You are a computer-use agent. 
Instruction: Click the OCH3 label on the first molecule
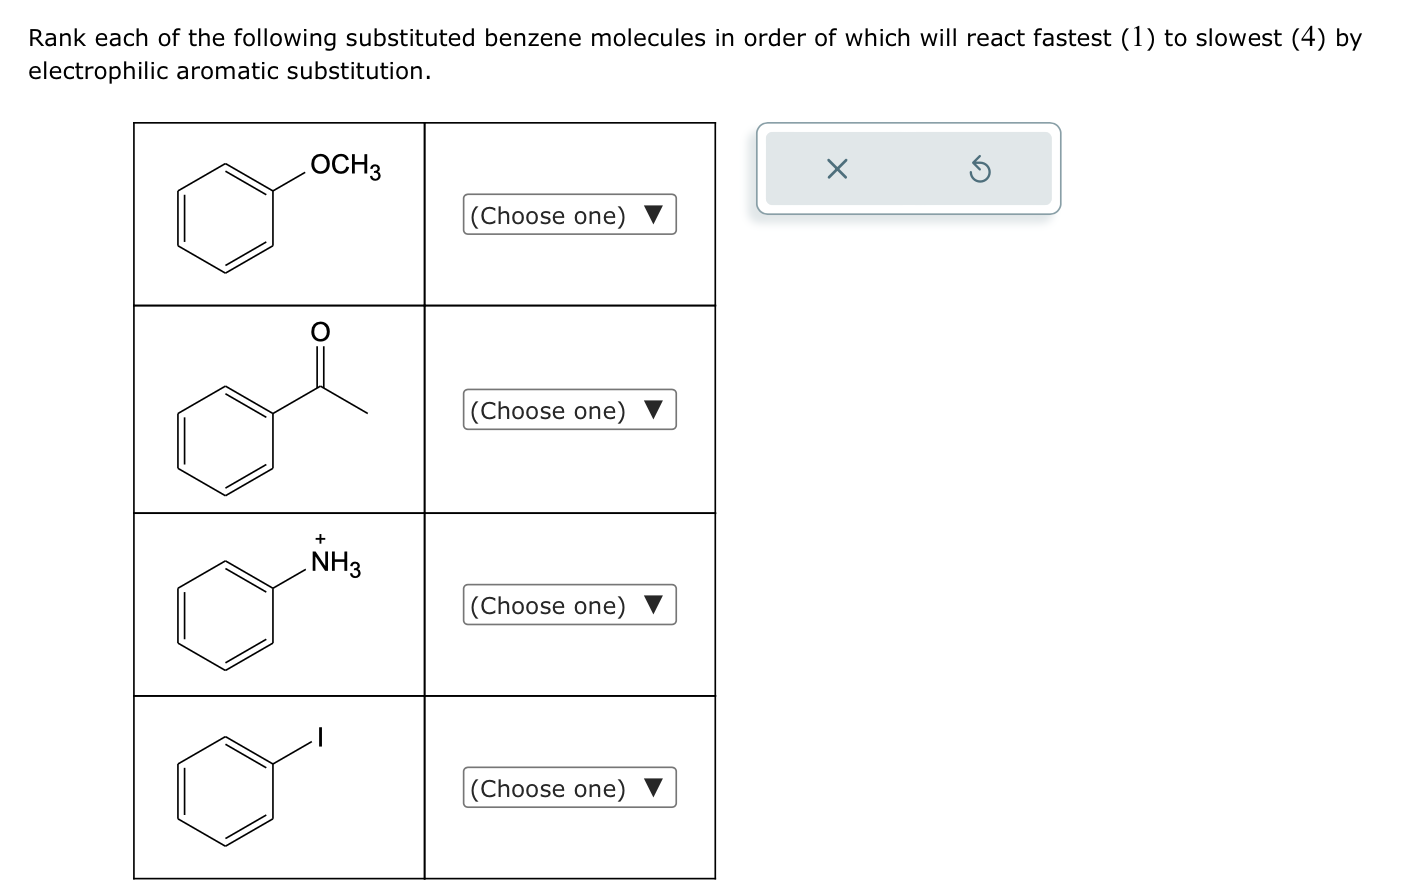(345, 166)
